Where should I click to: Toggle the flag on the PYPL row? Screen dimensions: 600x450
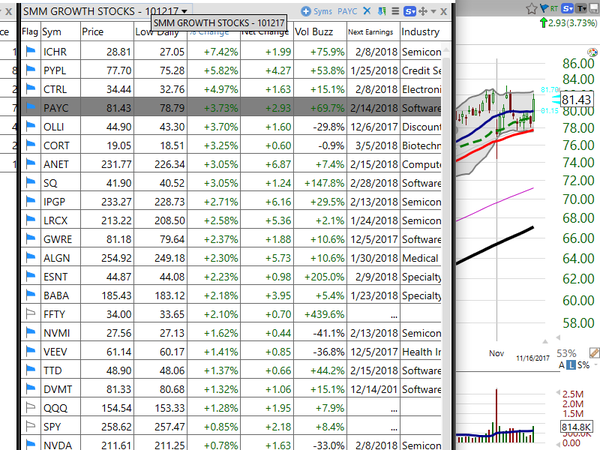[30, 70]
